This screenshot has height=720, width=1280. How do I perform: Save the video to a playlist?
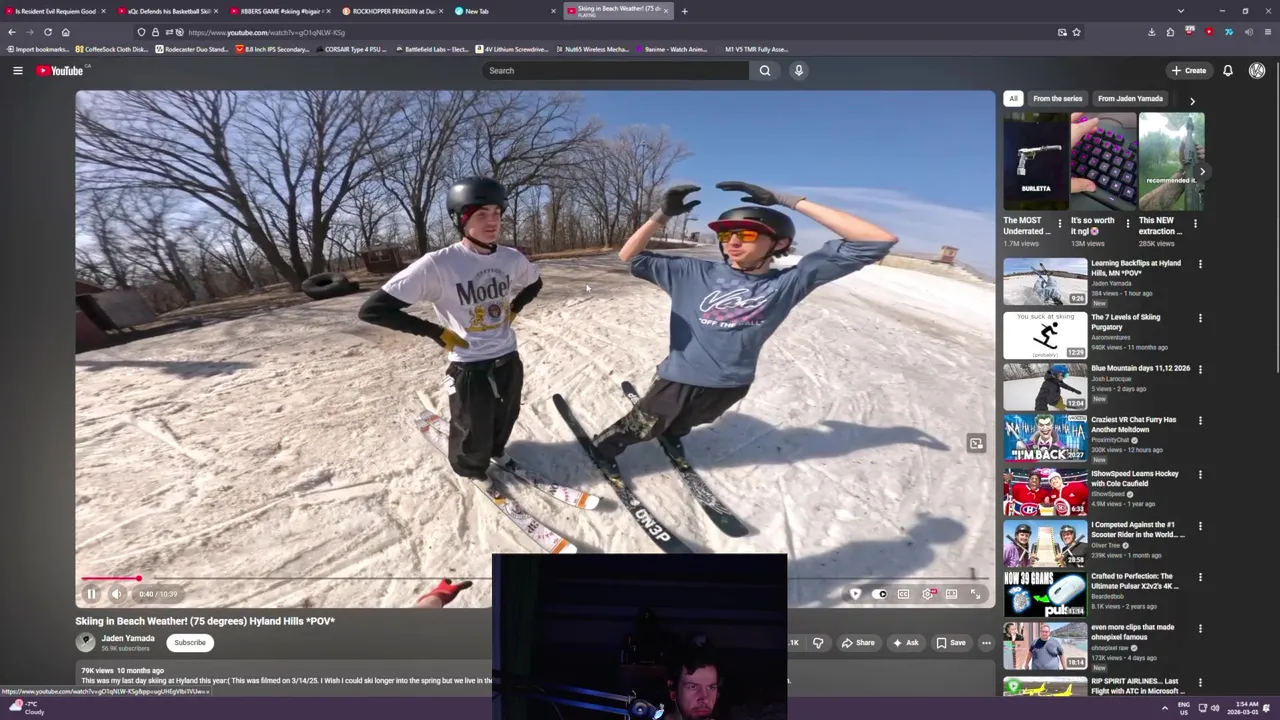coord(951,643)
